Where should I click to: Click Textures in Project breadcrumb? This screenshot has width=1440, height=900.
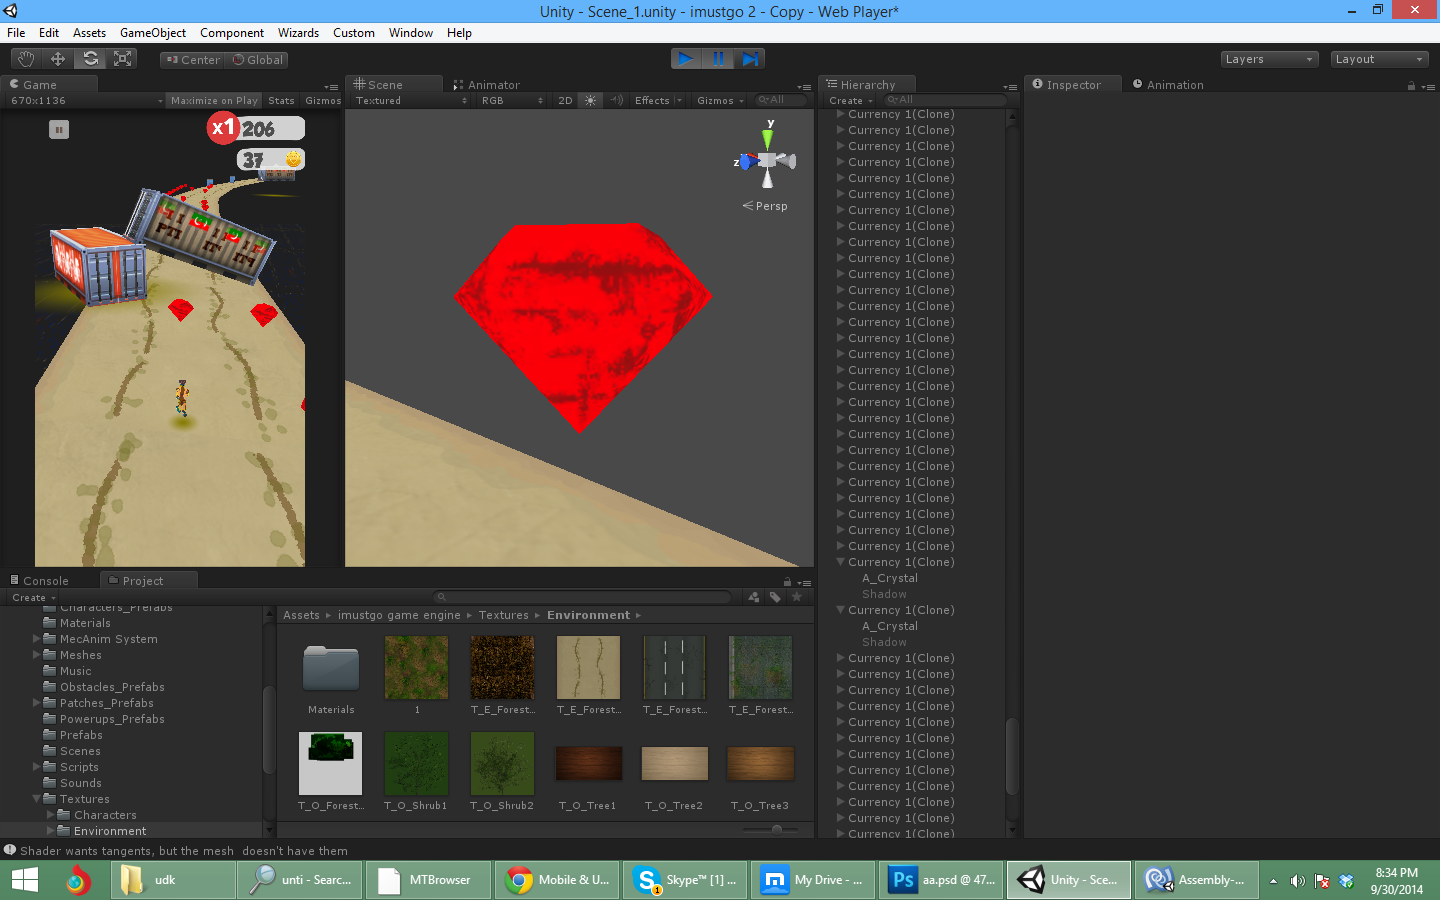pos(504,615)
